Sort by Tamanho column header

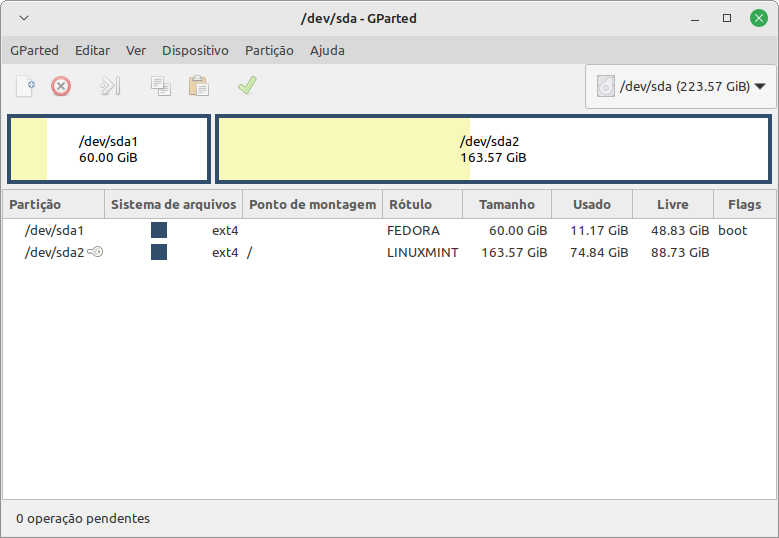(507, 204)
